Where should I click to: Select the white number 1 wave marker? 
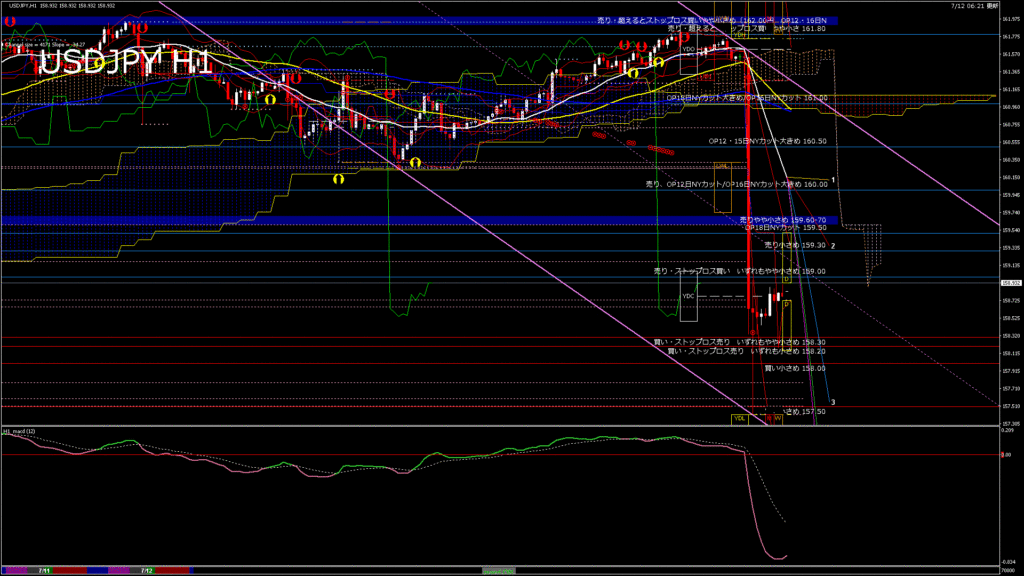(833, 179)
